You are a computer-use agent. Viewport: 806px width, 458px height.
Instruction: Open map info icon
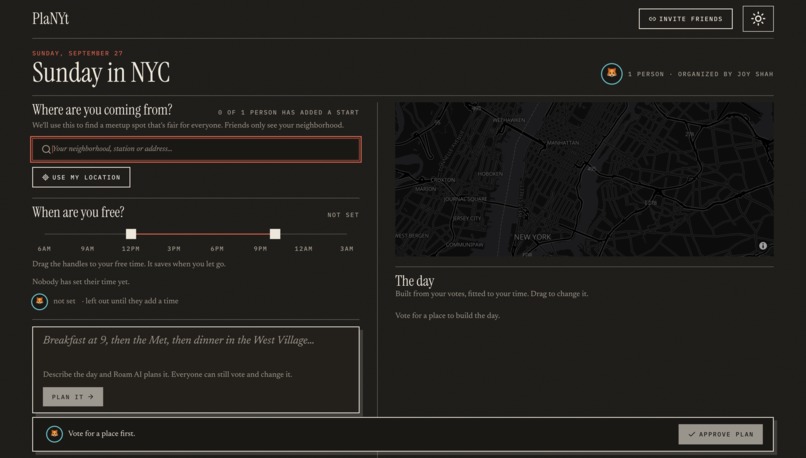(763, 246)
